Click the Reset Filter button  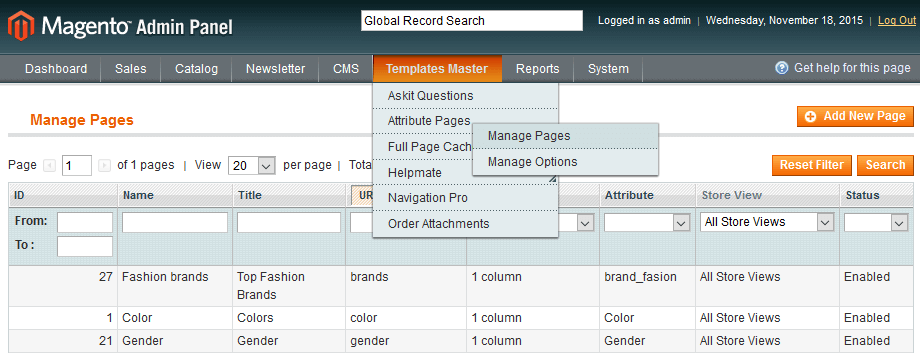click(811, 165)
